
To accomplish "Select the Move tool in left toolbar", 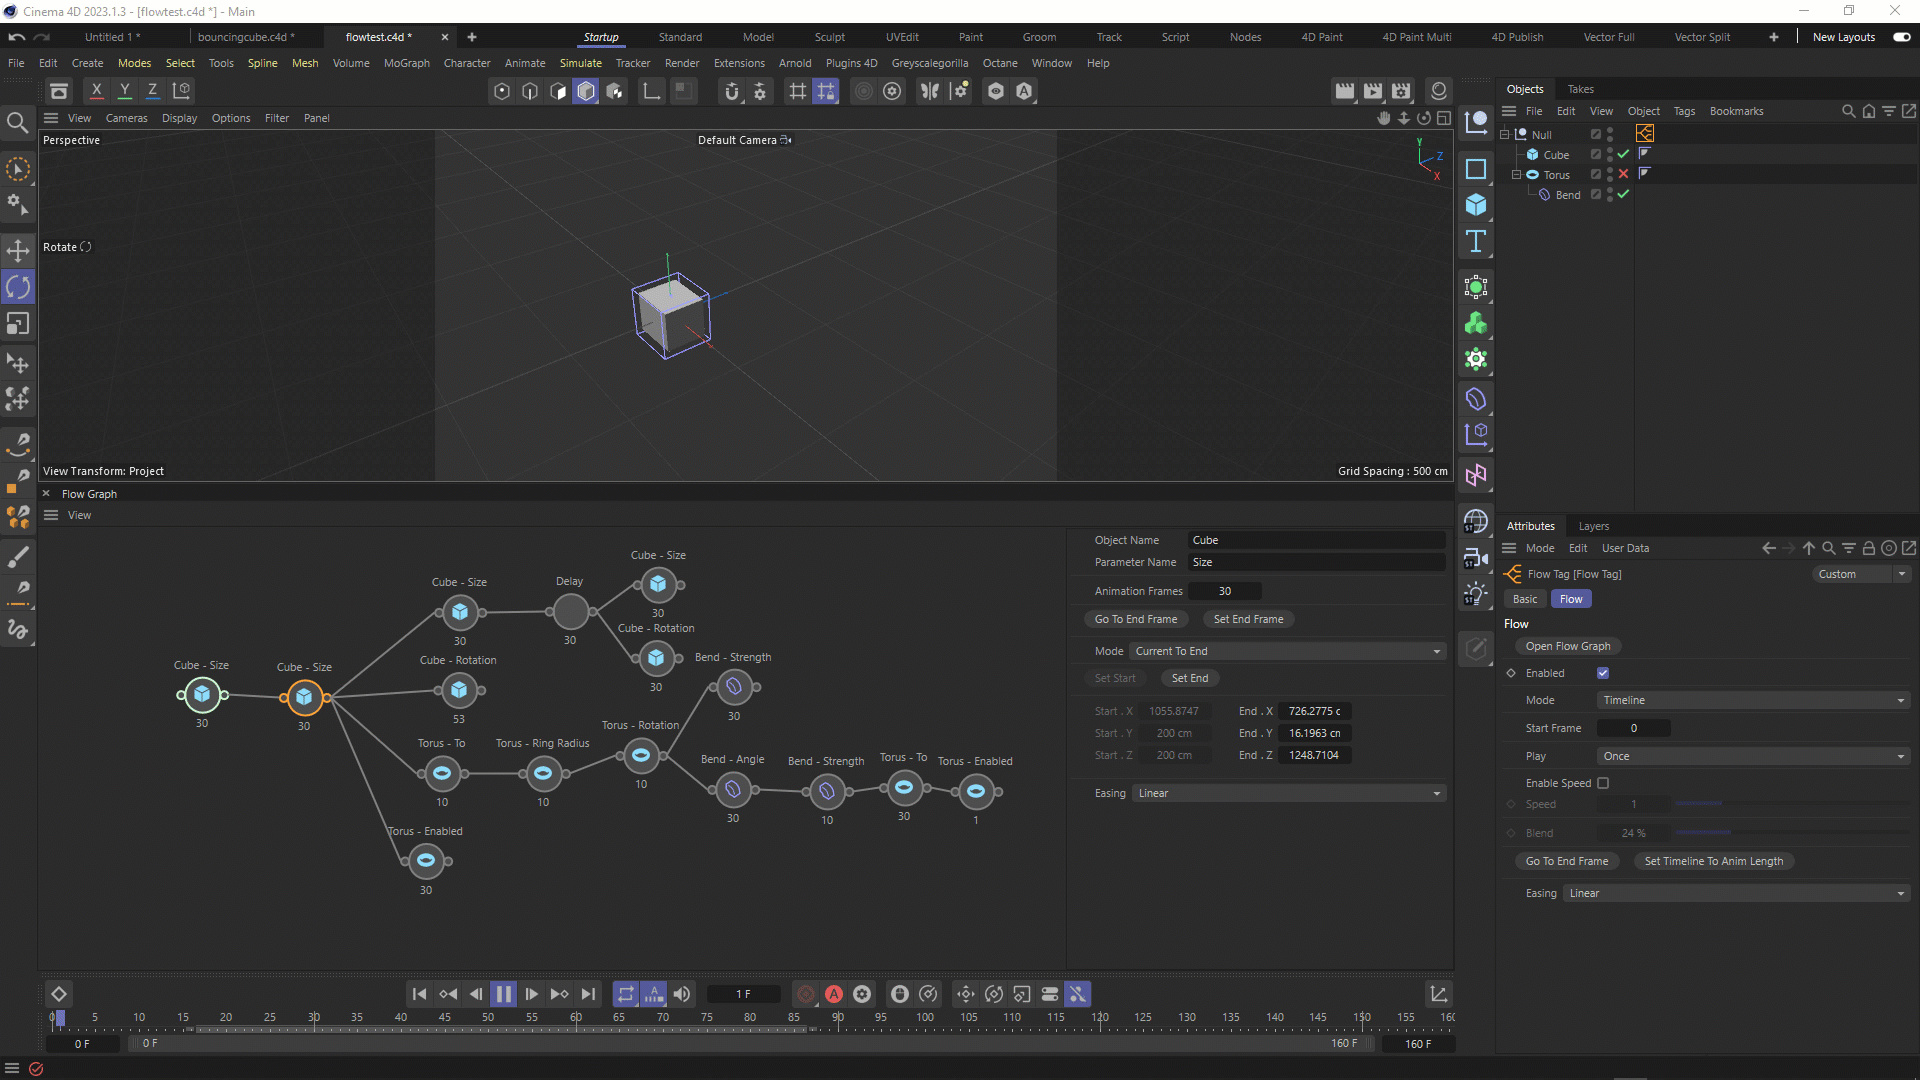I will [18, 250].
